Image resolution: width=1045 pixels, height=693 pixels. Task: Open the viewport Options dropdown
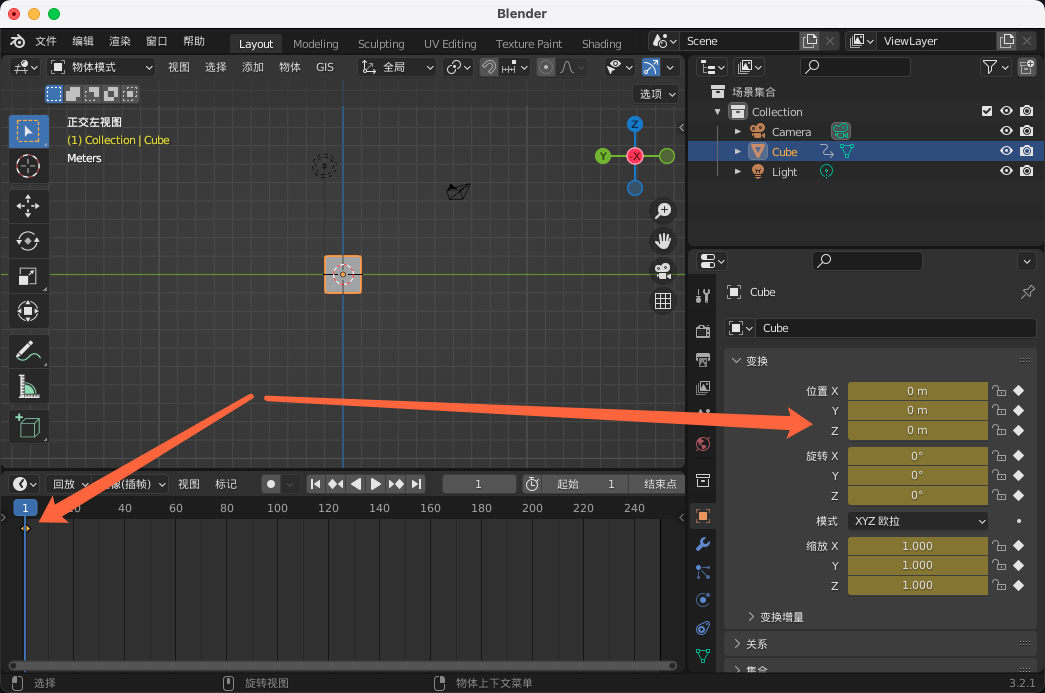point(657,94)
